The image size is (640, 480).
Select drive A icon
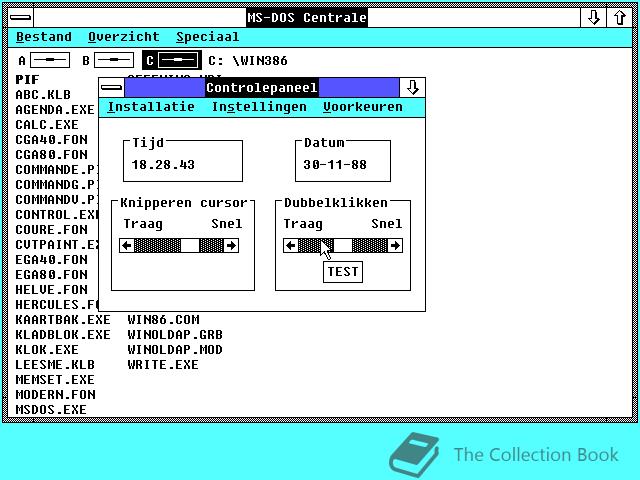(x=50, y=60)
